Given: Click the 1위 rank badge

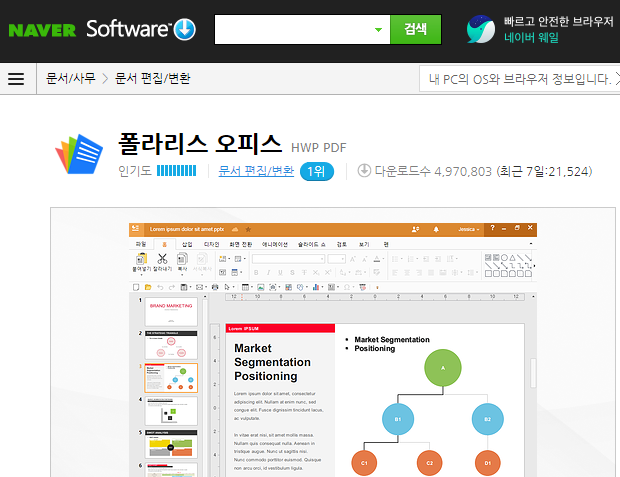Looking at the screenshot, I should (317, 171).
